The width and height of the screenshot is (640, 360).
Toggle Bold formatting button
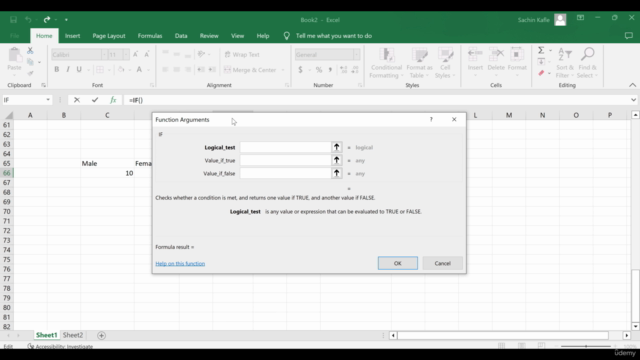point(56,69)
